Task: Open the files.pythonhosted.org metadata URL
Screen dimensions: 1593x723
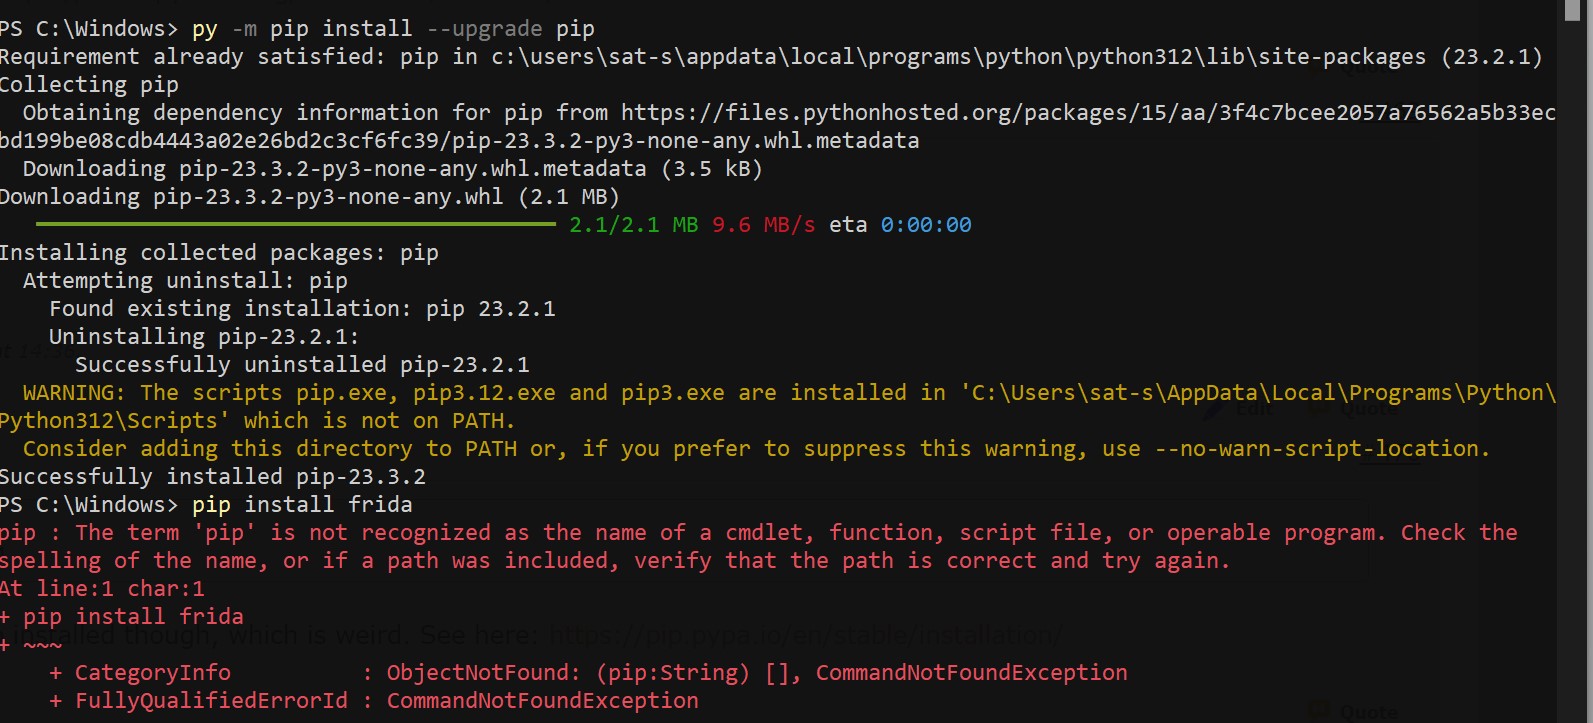Action: (1087, 113)
